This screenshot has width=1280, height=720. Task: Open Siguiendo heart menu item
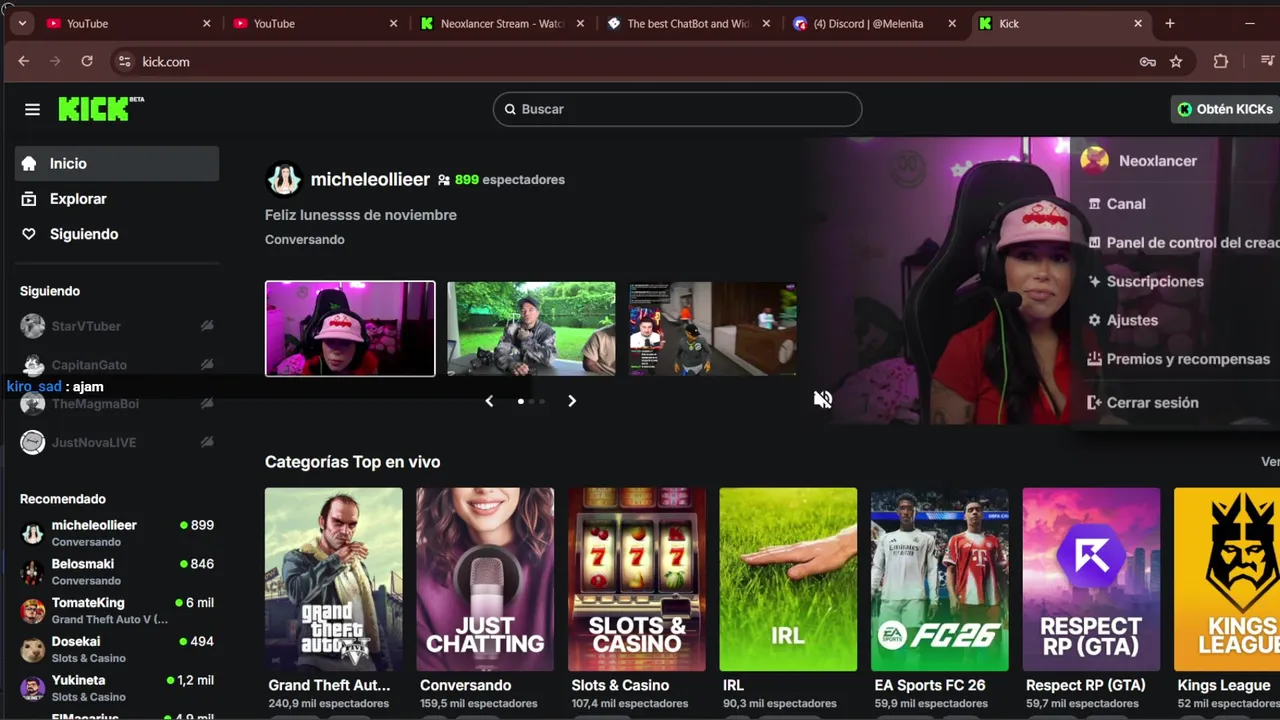pyautogui.click(x=117, y=234)
